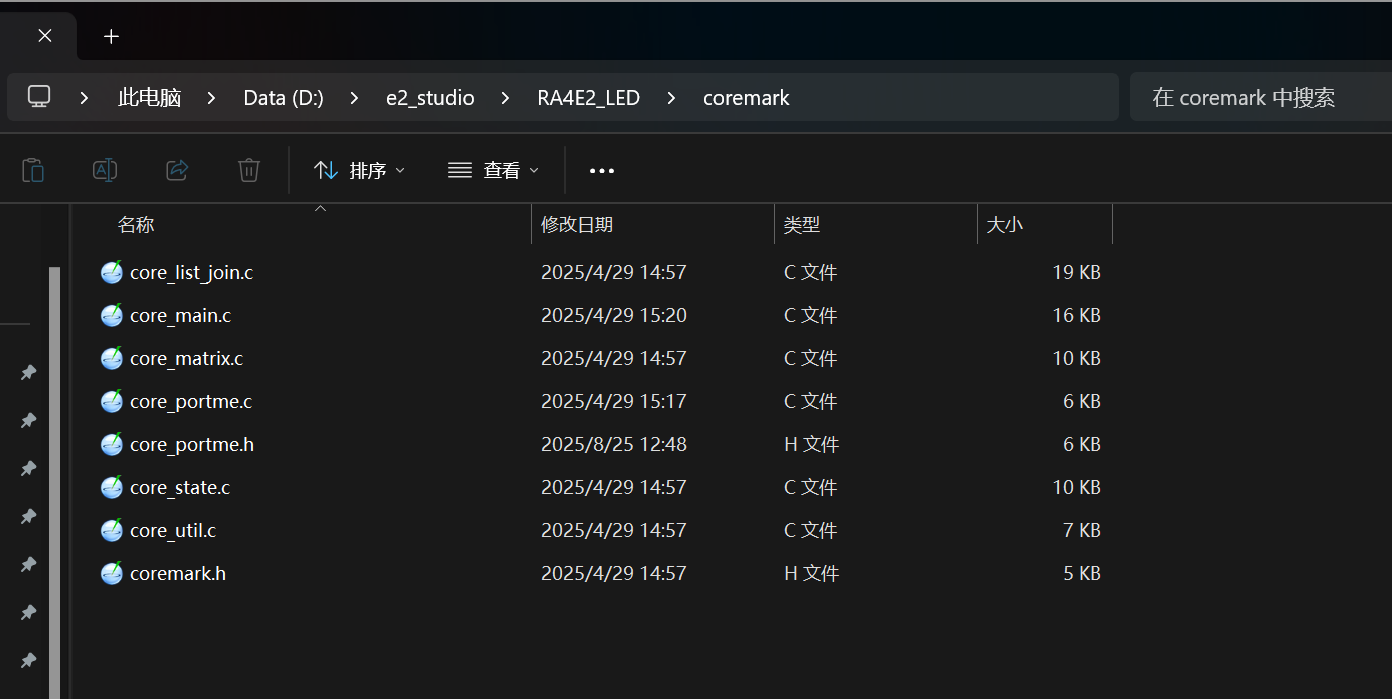Viewport: 1392px width, 699px height.
Task: Click the coremark.h file icon
Action: pyautogui.click(x=112, y=573)
